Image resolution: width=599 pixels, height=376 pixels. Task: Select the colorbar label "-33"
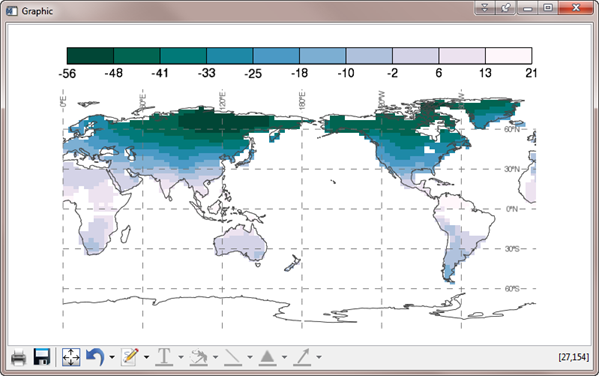[x=206, y=73]
